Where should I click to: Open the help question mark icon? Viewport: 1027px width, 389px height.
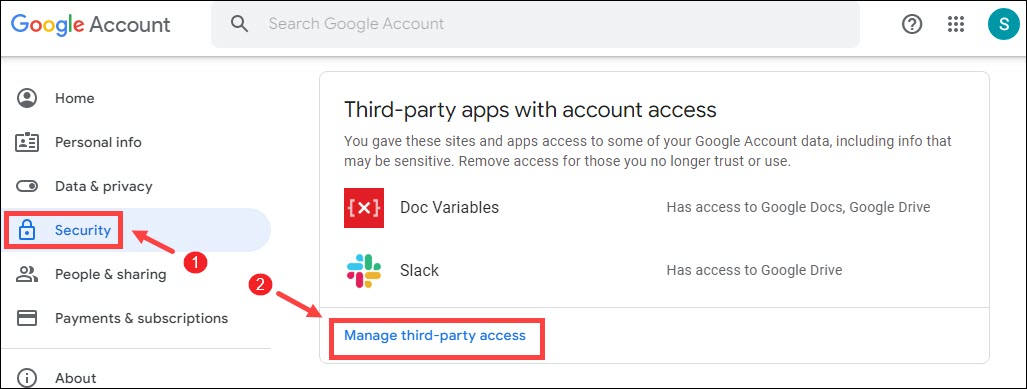[912, 24]
